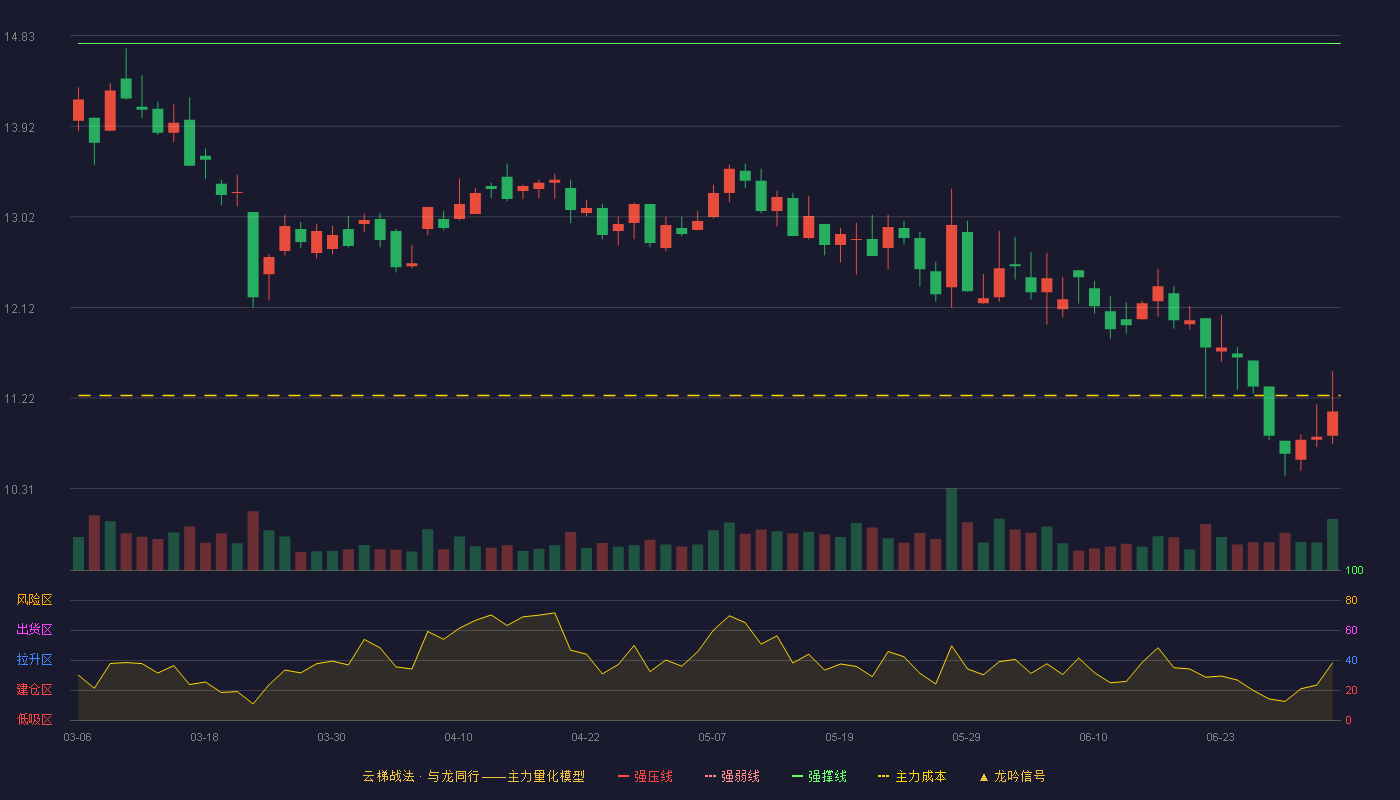Click the 04-10 date axis label
This screenshot has height=800, width=1400.
click(458, 737)
